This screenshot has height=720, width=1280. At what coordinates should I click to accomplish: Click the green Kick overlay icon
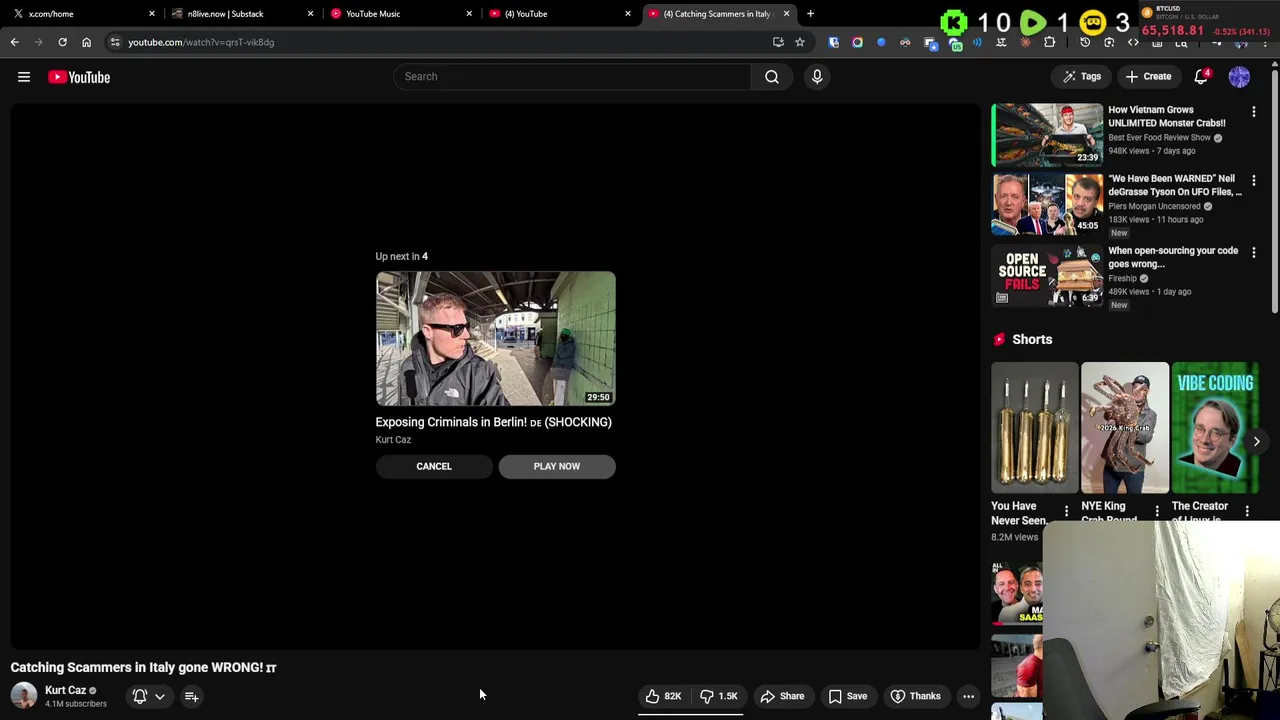[954, 22]
